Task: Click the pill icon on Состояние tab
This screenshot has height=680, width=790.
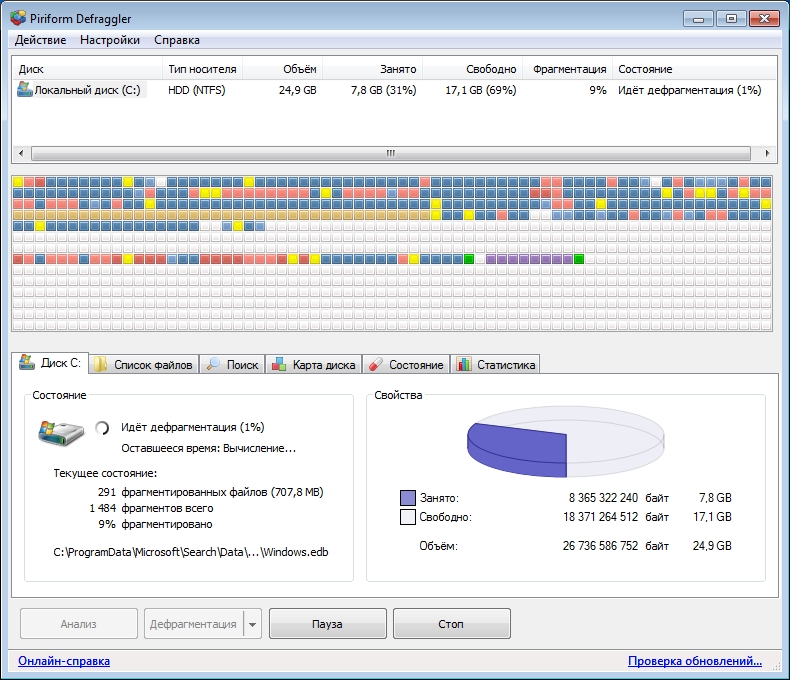Action: (x=376, y=365)
